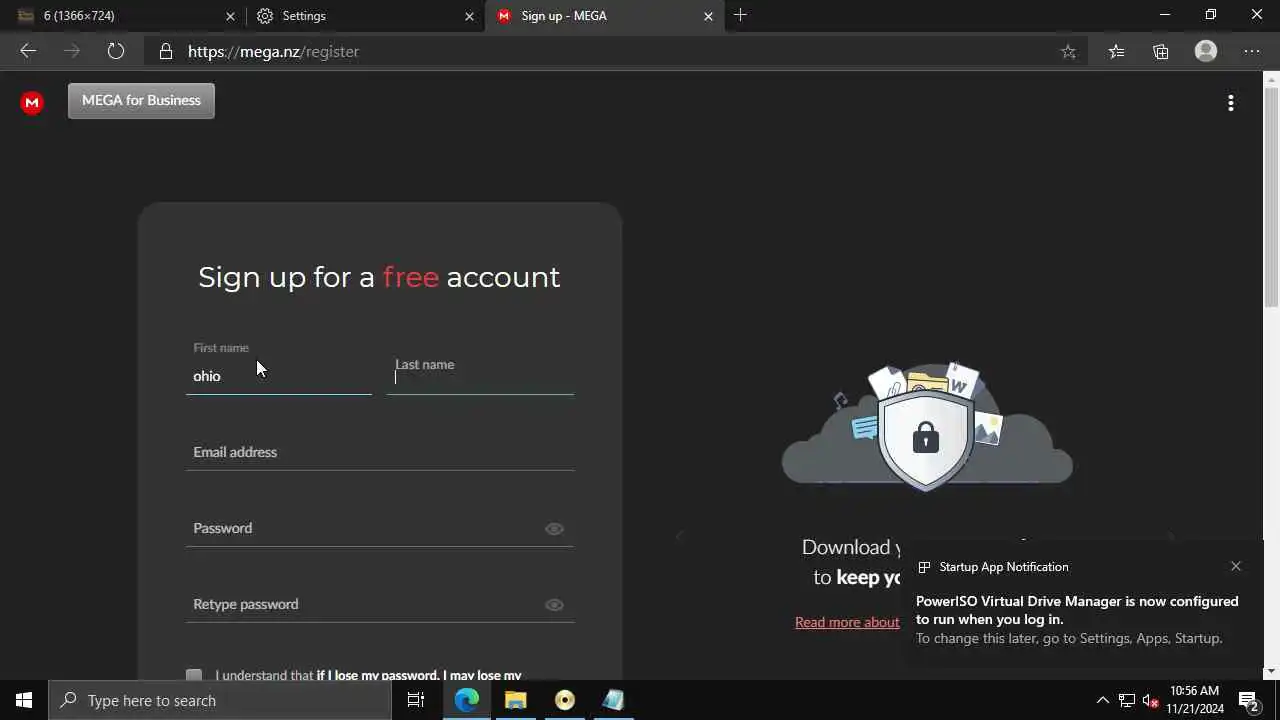The width and height of the screenshot is (1280, 720).
Task: Switch to the 6 (1366×724) tab
Action: pyautogui.click(x=124, y=16)
